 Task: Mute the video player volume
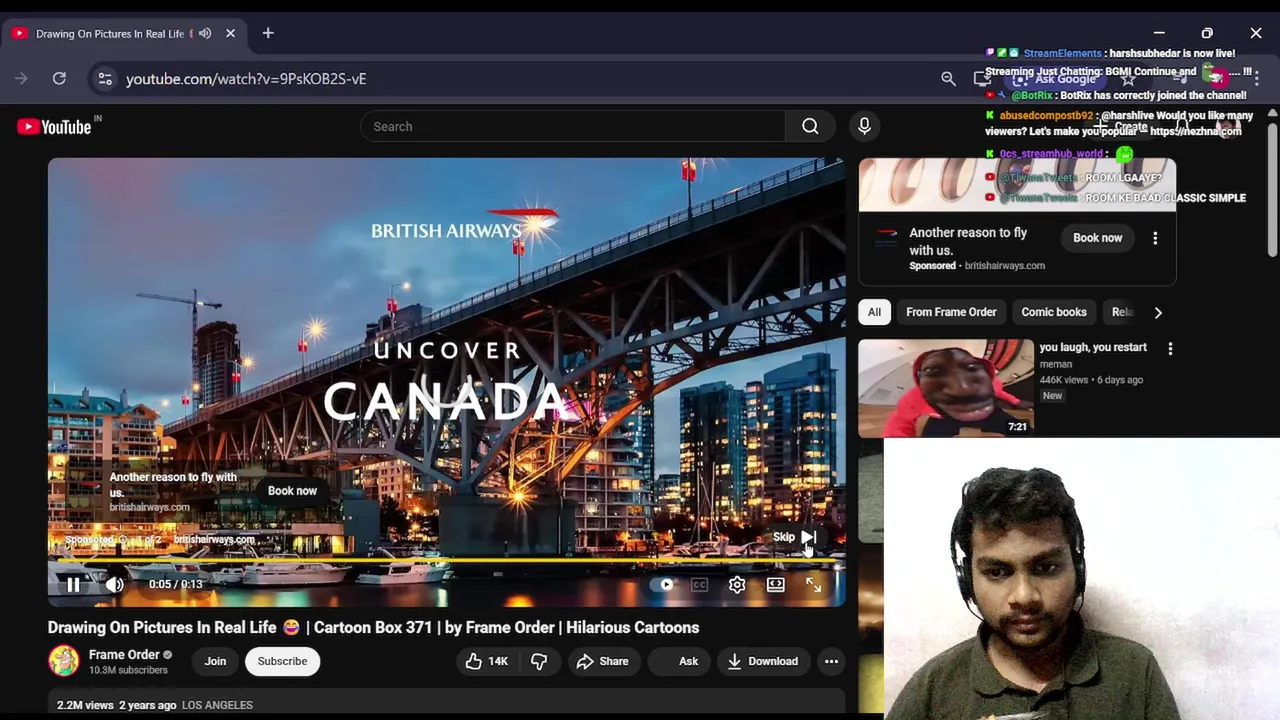114,585
